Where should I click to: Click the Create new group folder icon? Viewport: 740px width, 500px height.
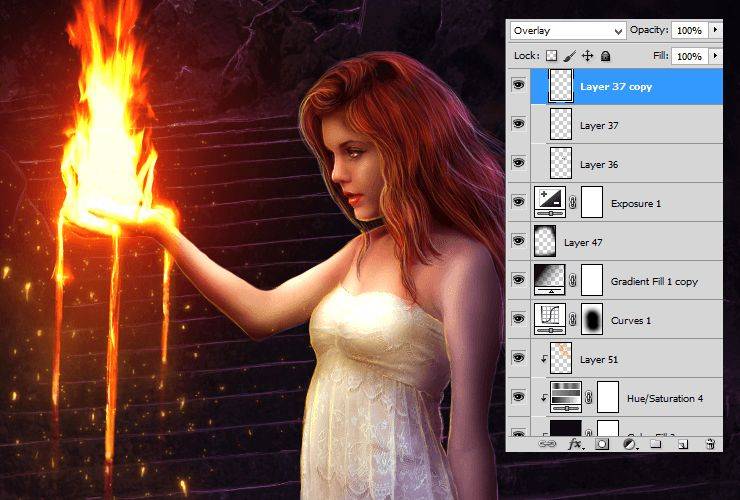[655, 444]
